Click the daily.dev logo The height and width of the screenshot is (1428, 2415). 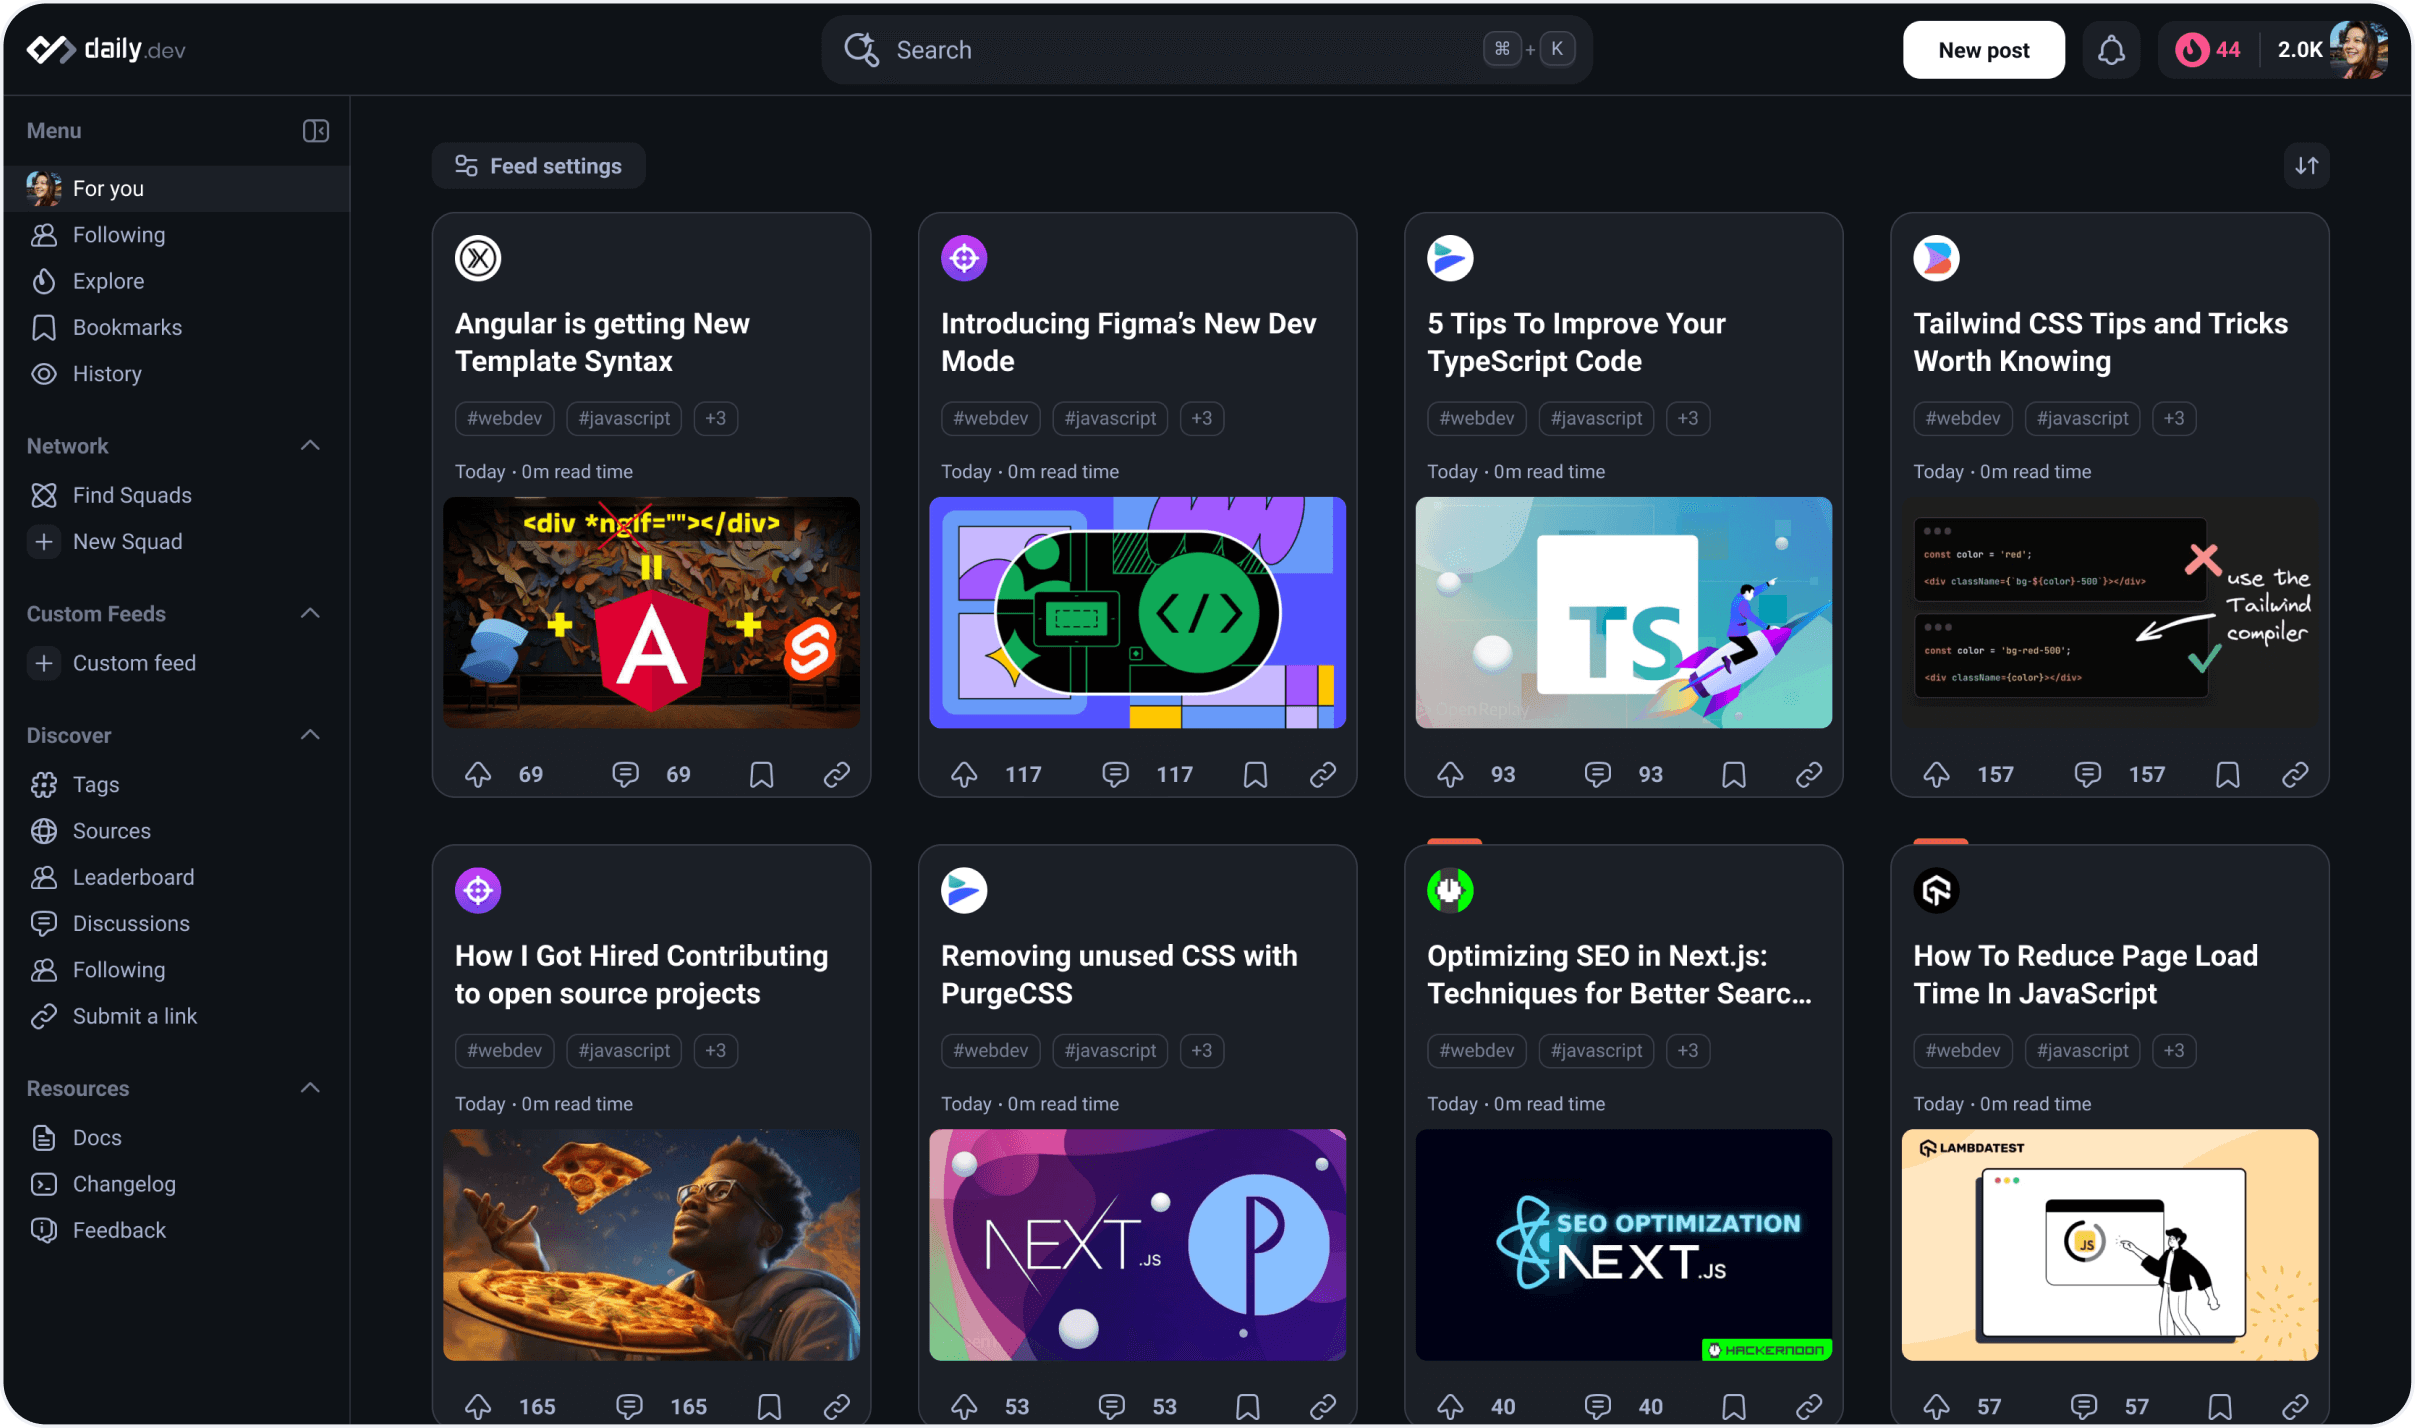pyautogui.click(x=106, y=49)
